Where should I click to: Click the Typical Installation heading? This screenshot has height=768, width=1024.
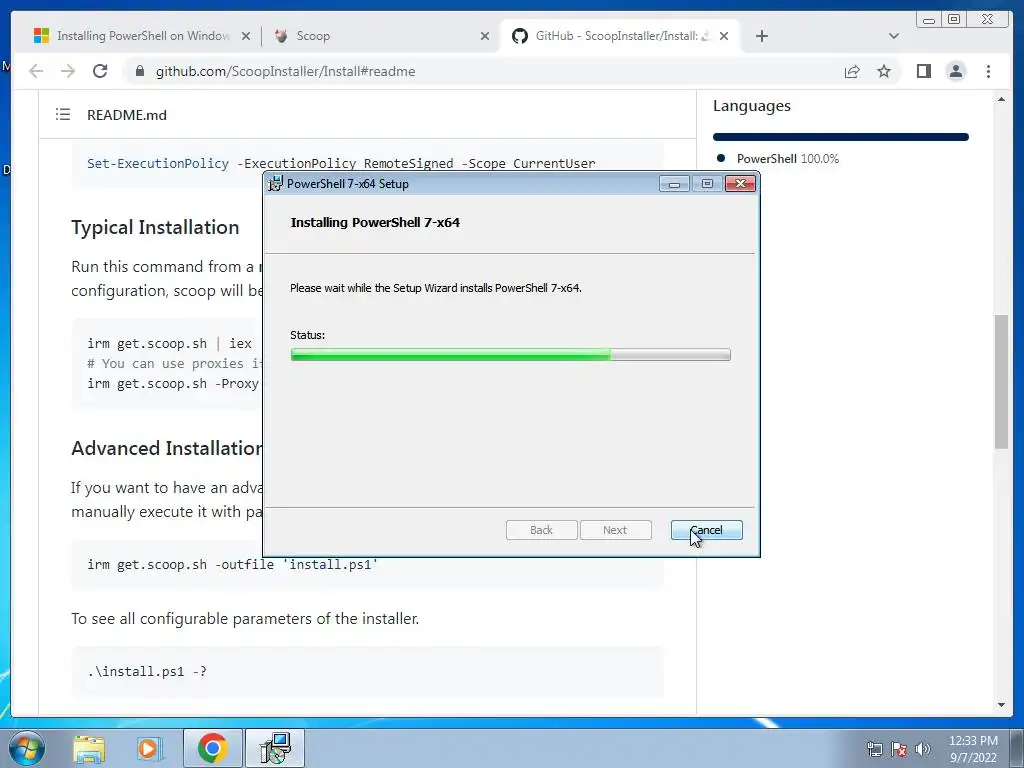click(155, 227)
